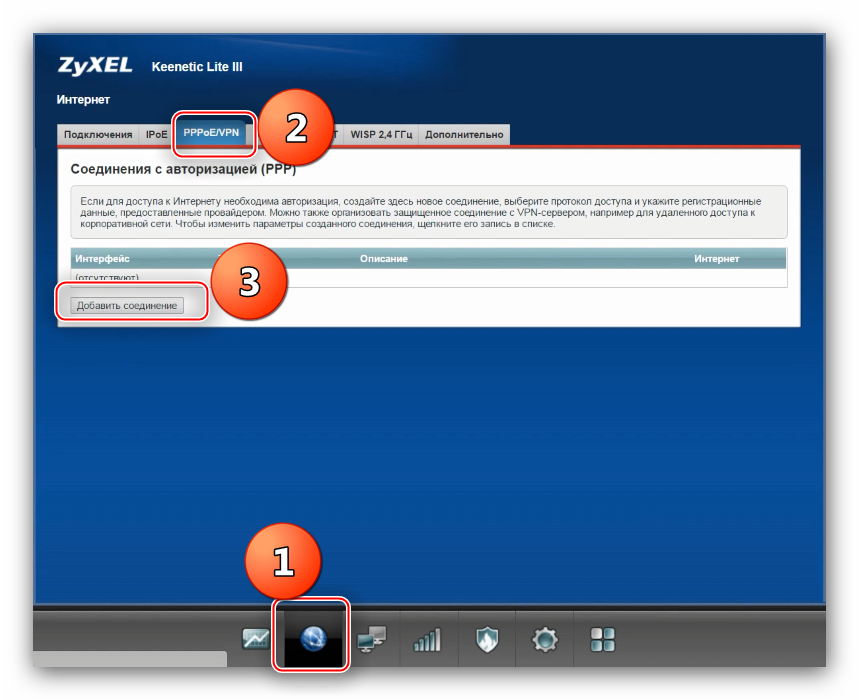Click the Добавить соединение button

pos(127,306)
